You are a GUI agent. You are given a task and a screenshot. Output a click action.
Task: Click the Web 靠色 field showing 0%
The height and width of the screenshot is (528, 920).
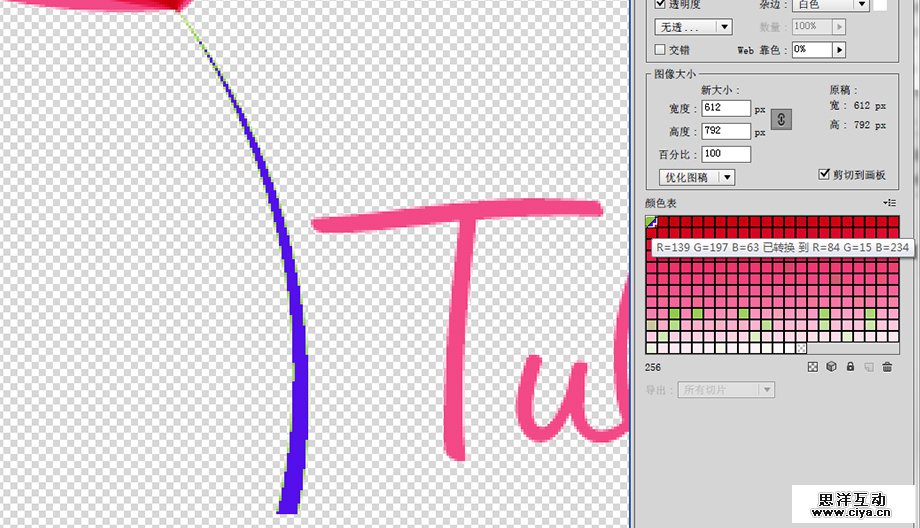[813, 50]
